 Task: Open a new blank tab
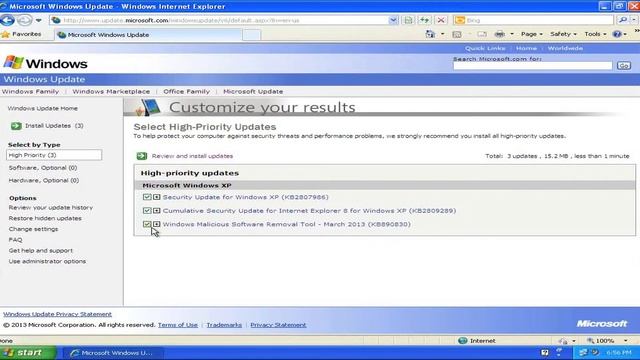[x=251, y=35]
